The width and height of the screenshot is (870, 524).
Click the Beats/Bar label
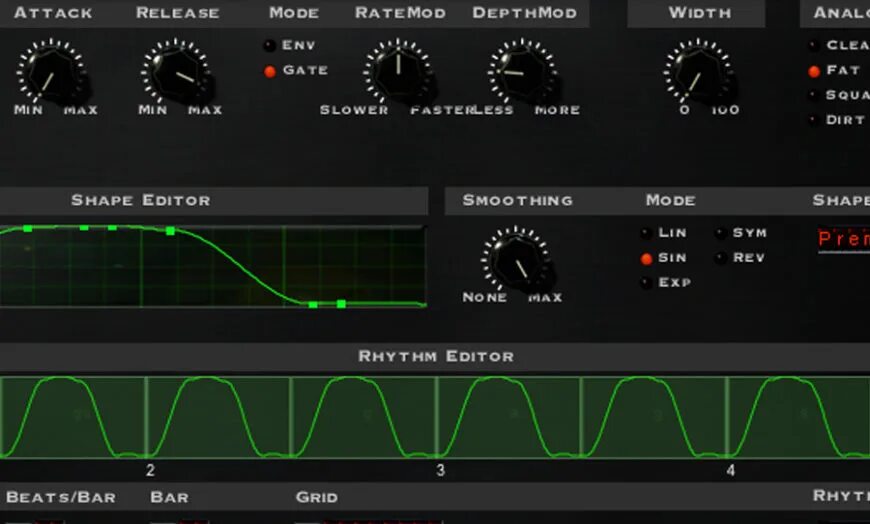click(61, 497)
